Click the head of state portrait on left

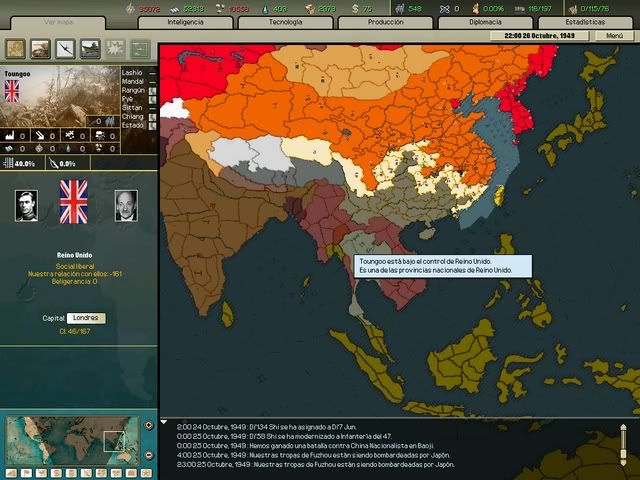26,205
